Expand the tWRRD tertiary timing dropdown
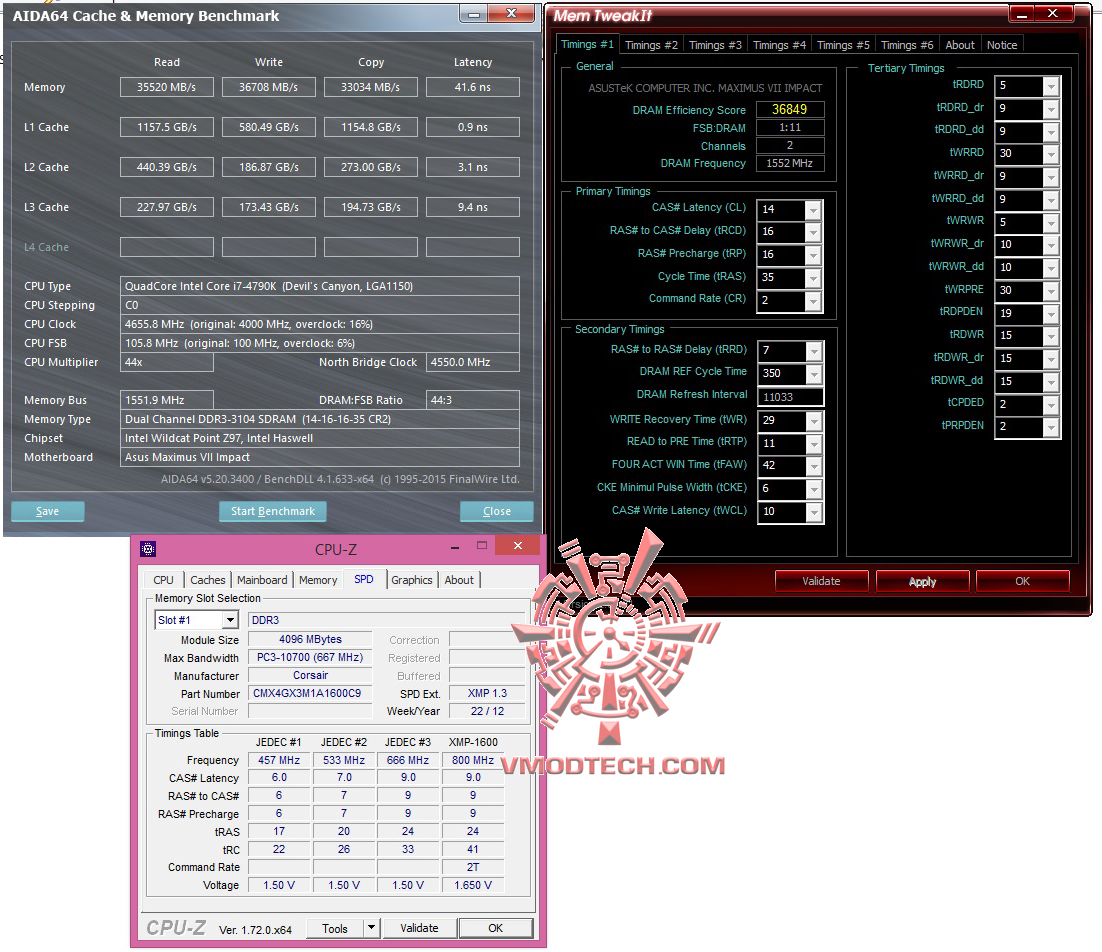This screenshot has height=952, width=1102. 1051,154
